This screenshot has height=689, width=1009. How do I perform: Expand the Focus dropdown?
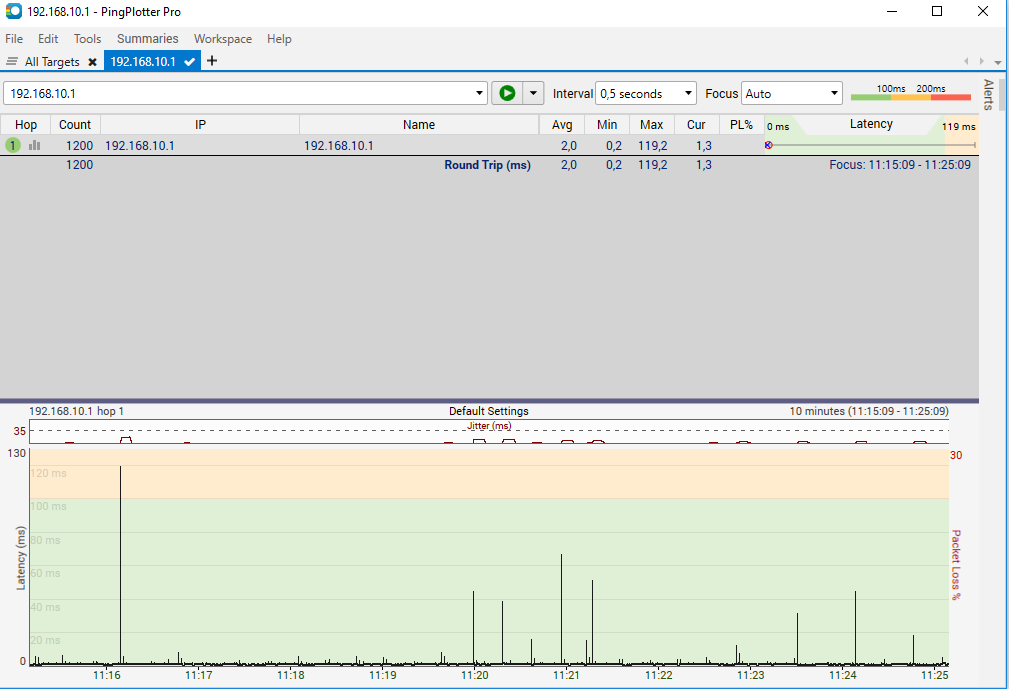pyautogui.click(x=834, y=93)
